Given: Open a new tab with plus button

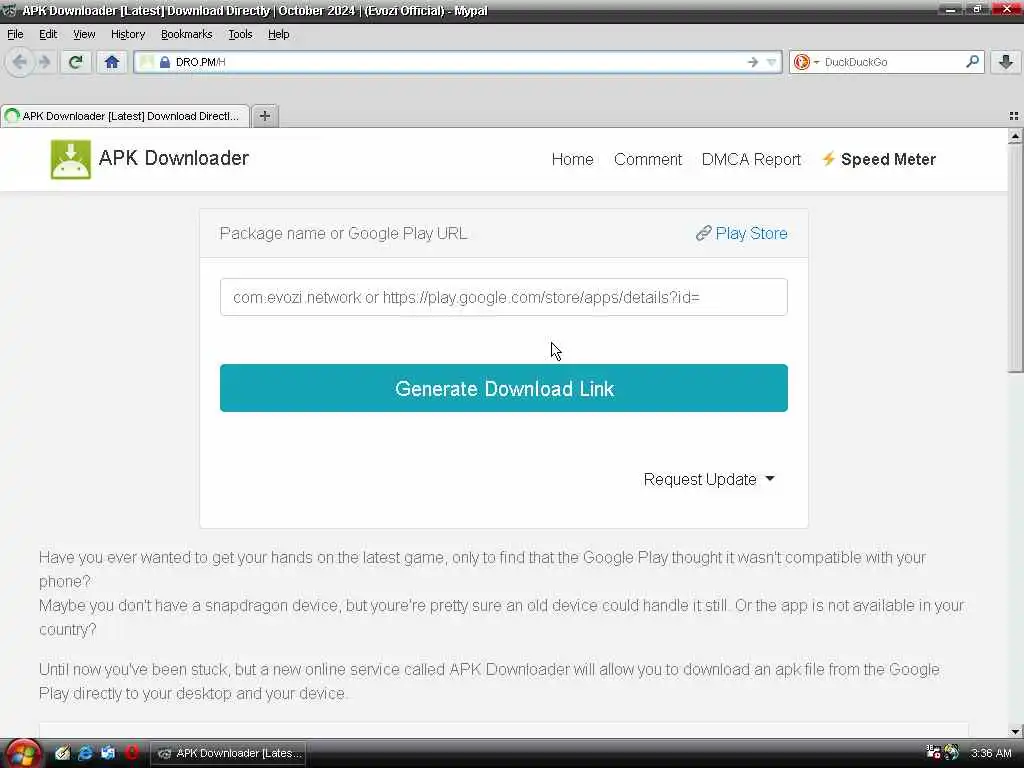Looking at the screenshot, I should (x=264, y=116).
